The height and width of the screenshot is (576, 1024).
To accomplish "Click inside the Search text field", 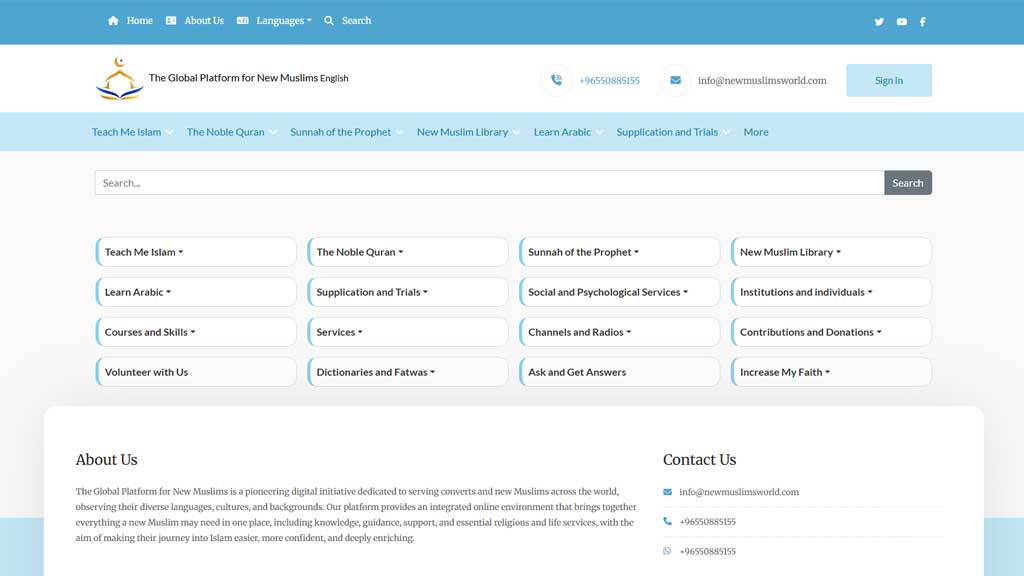I will point(489,183).
